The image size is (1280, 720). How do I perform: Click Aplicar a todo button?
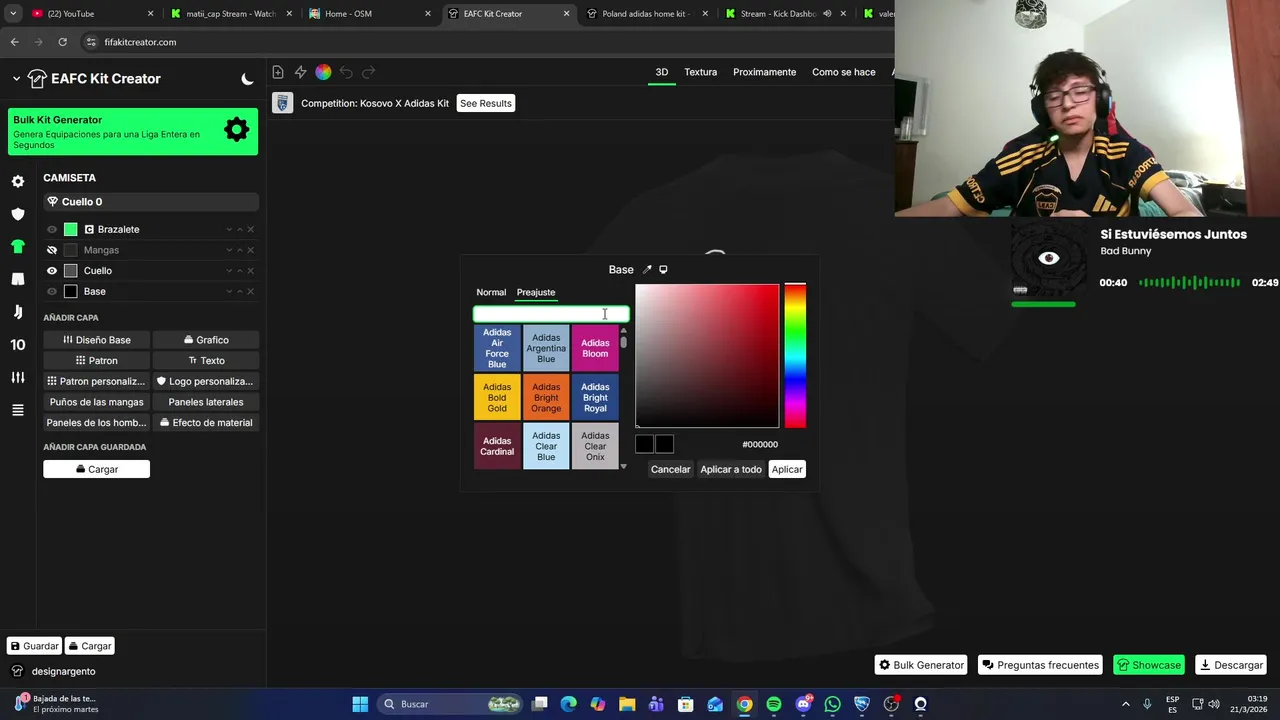(731, 469)
